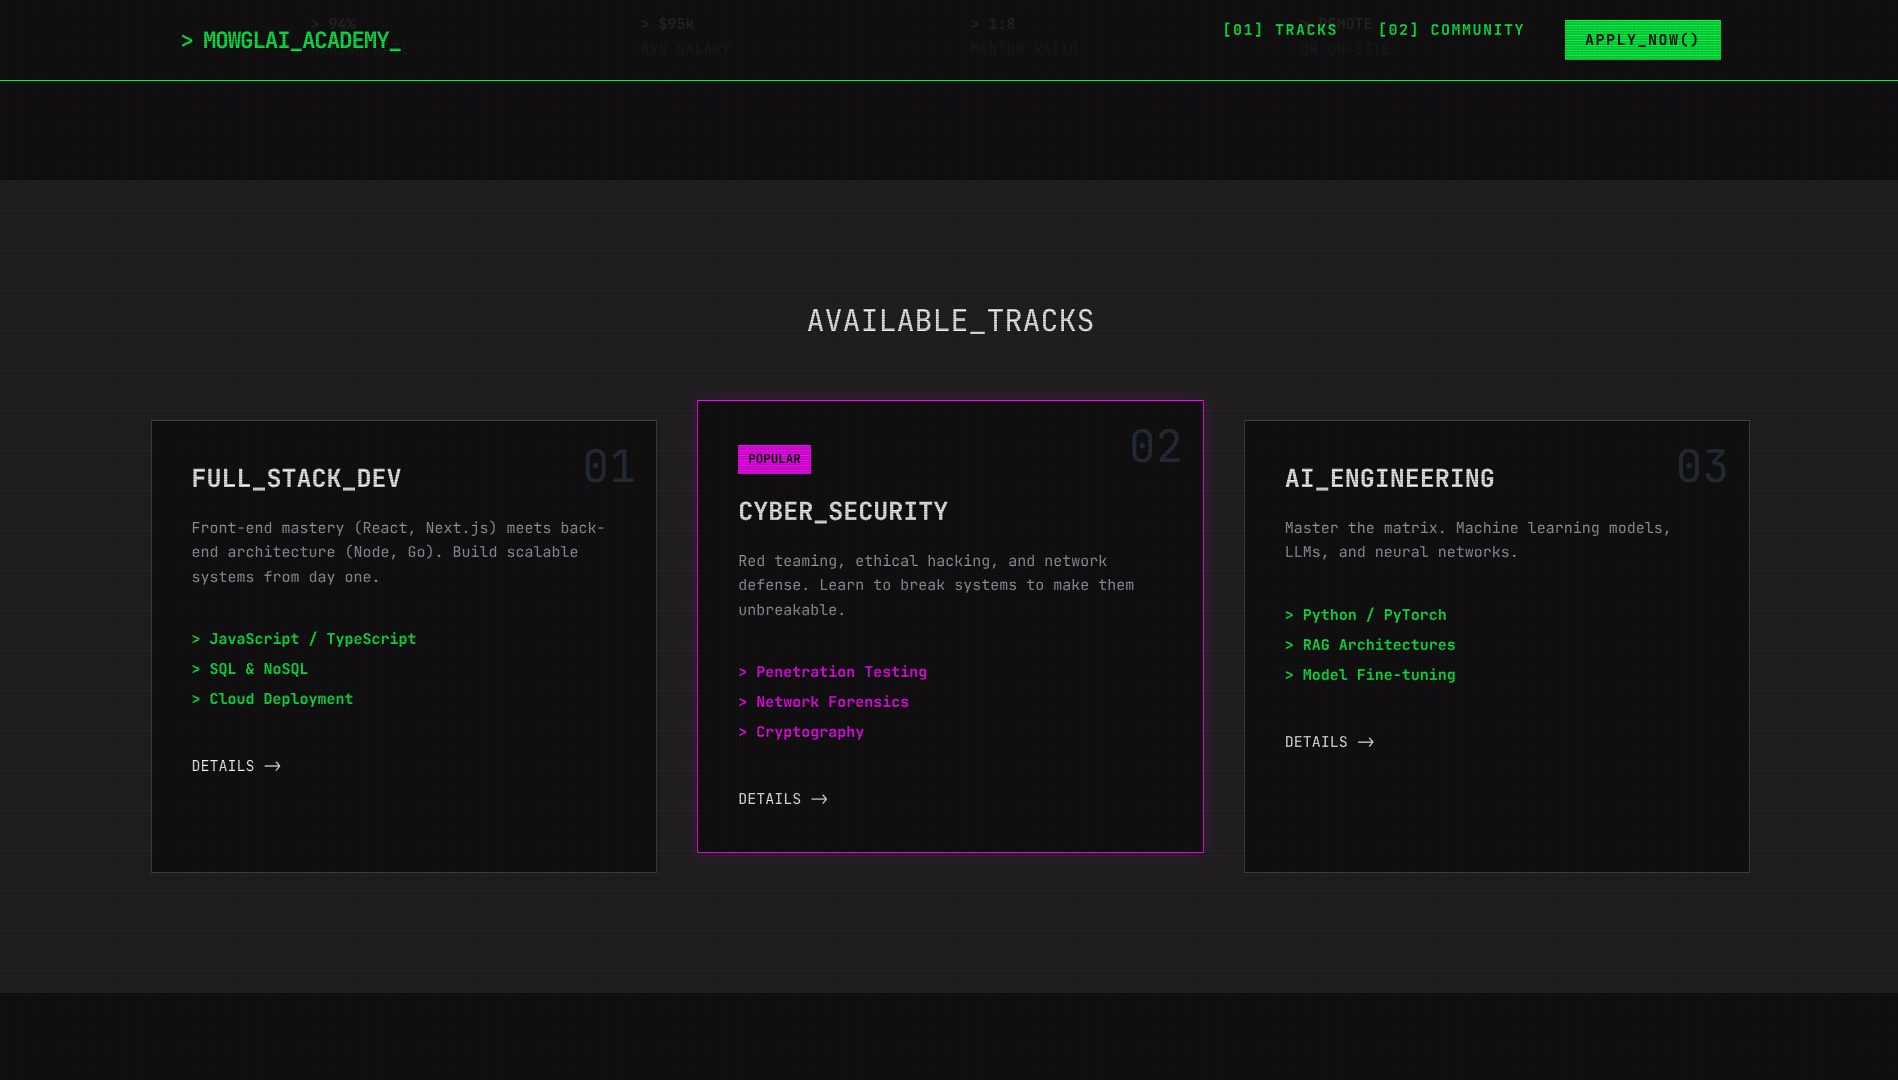Go to the [02] COMMUNITY nav link

[x=1451, y=30]
